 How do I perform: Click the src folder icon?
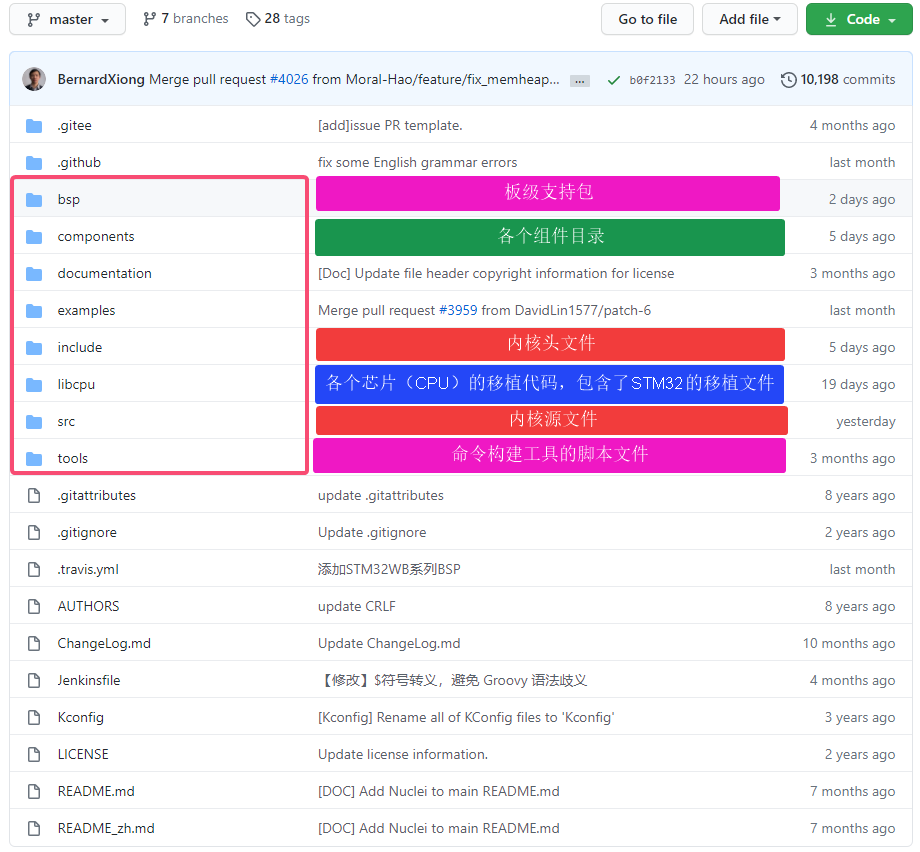tap(34, 421)
